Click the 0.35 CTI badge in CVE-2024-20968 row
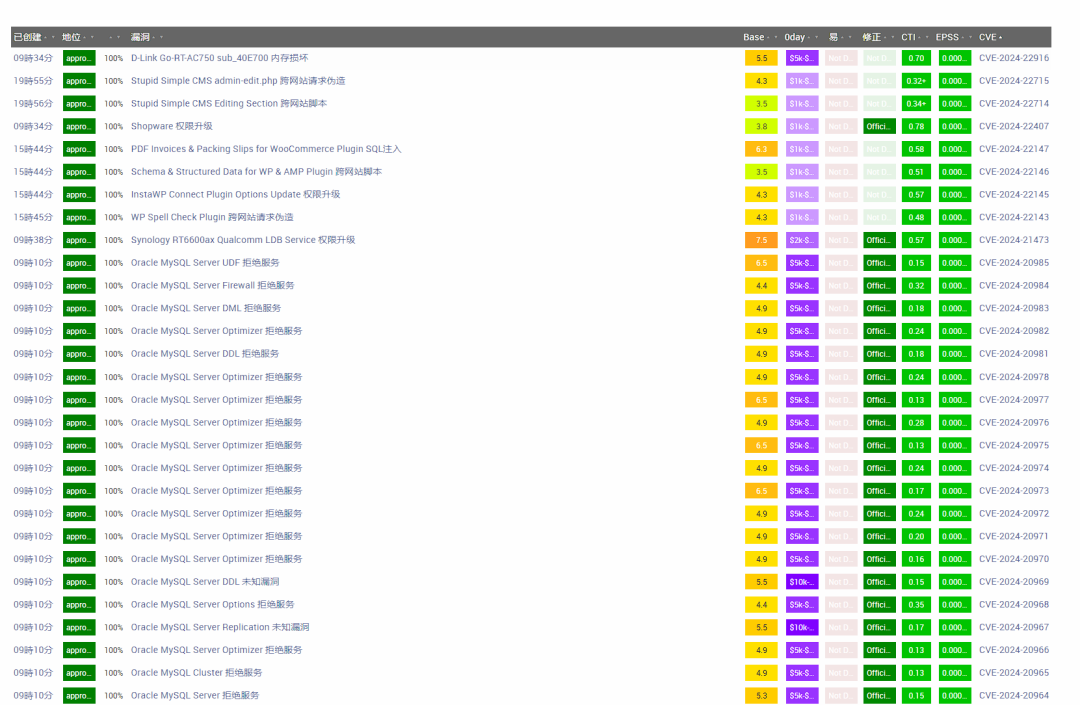The height and width of the screenshot is (705, 1080). point(916,604)
